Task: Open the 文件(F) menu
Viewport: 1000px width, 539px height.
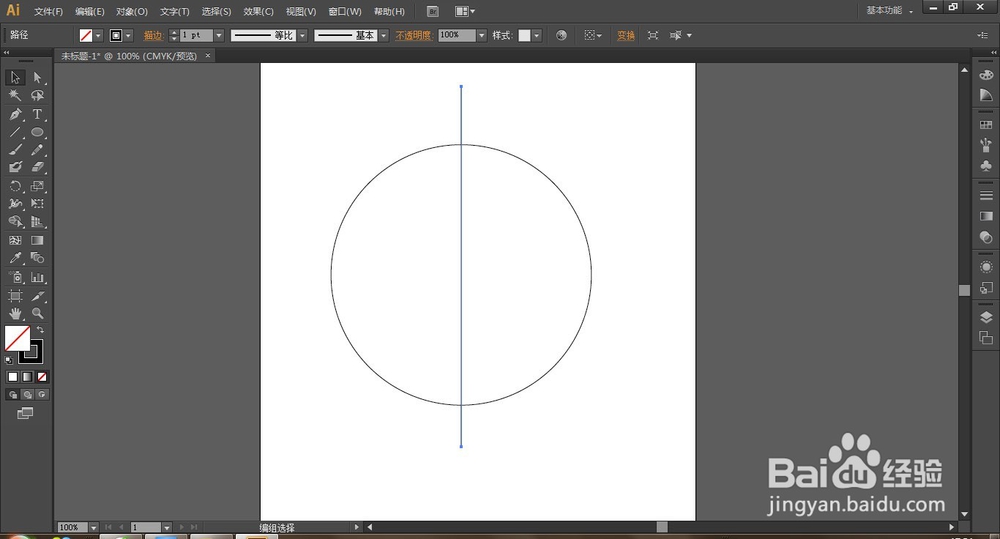Action: click(48, 11)
